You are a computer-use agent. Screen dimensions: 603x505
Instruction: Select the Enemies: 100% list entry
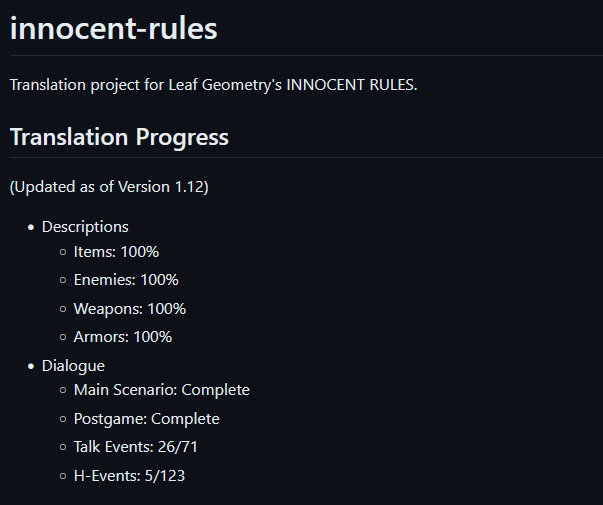click(126, 280)
